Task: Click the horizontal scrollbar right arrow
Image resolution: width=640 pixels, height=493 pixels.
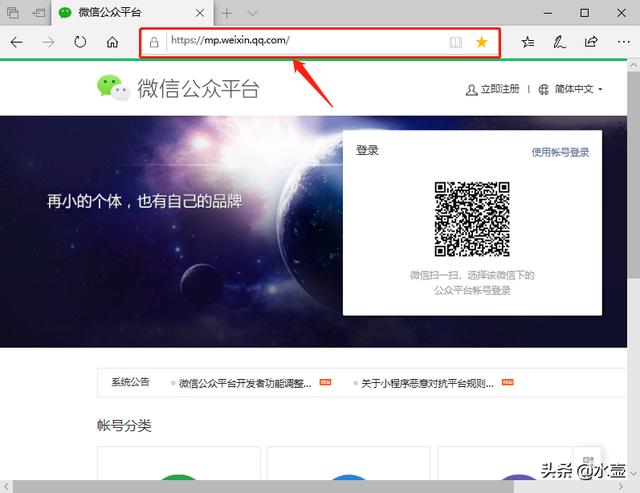Action: pos(621,486)
